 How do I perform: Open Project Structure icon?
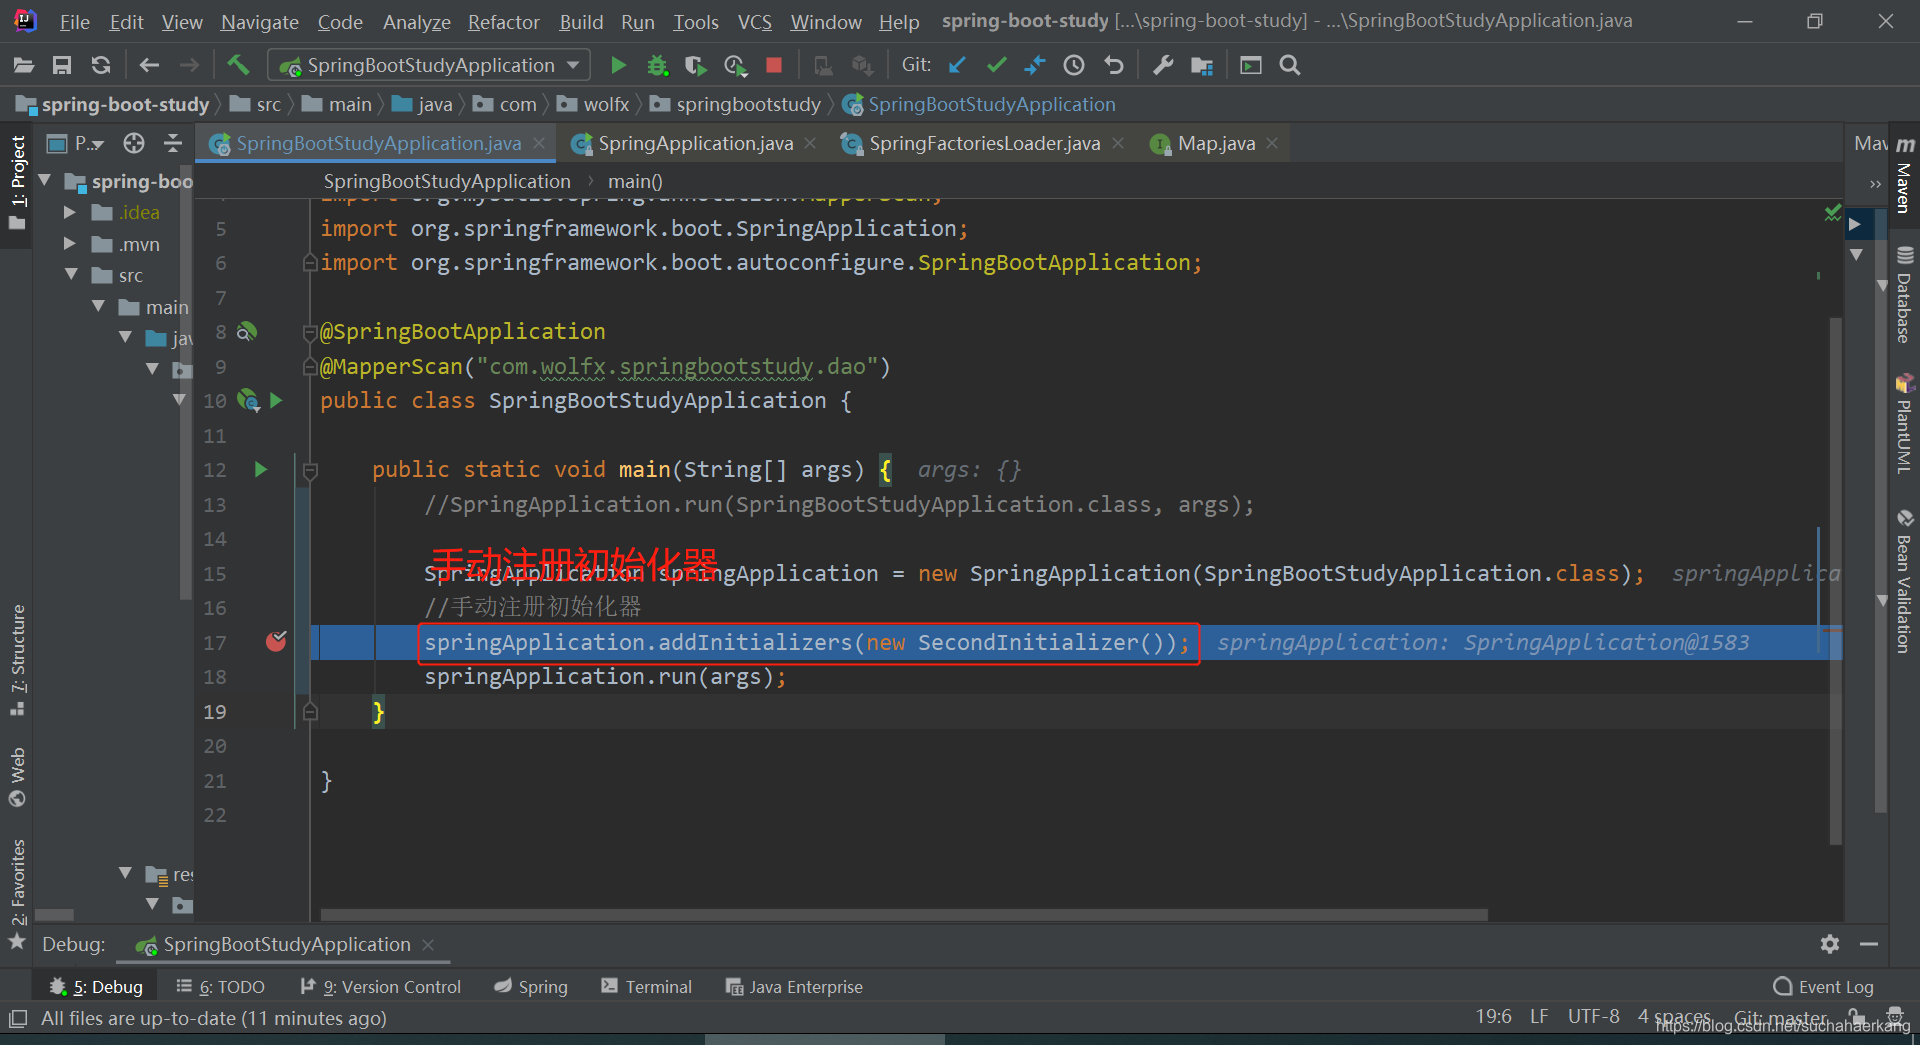click(x=1202, y=65)
